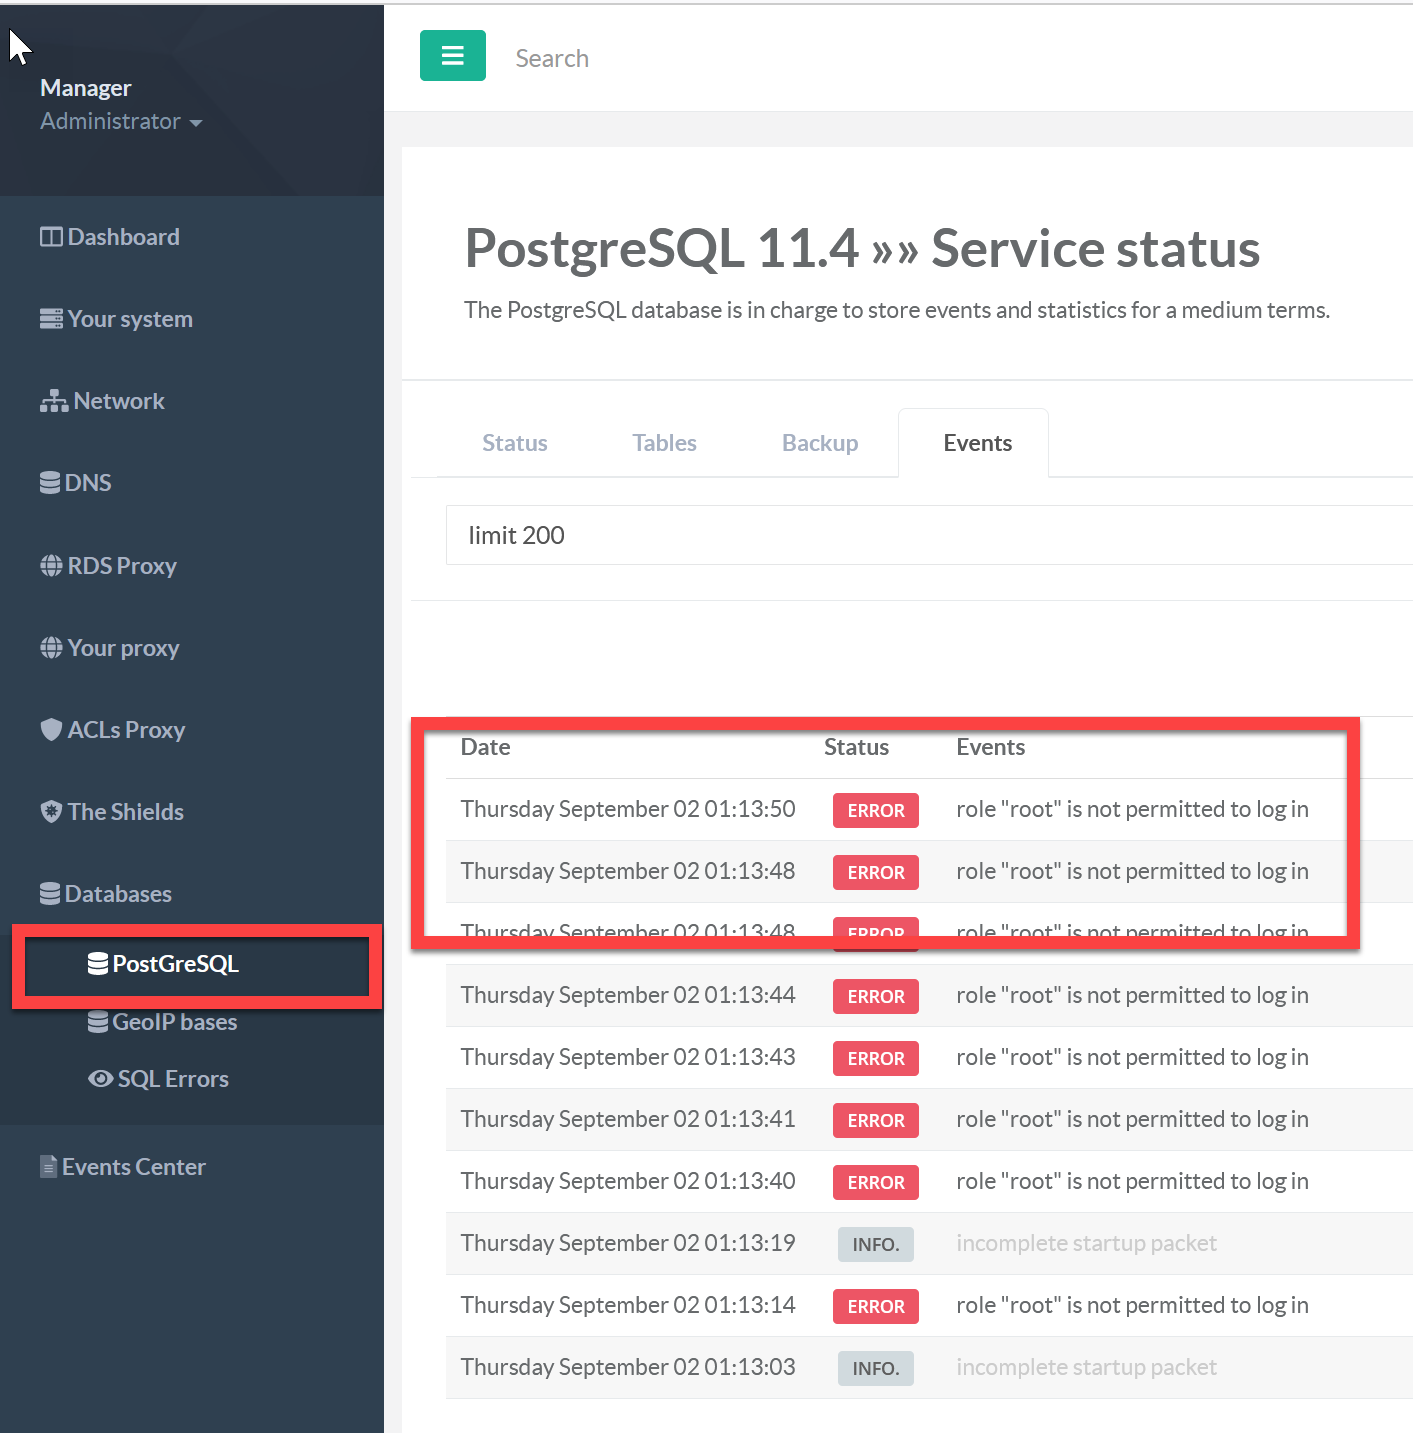Click the RDS Proxy globe icon
The width and height of the screenshot is (1413, 1433).
click(51, 566)
